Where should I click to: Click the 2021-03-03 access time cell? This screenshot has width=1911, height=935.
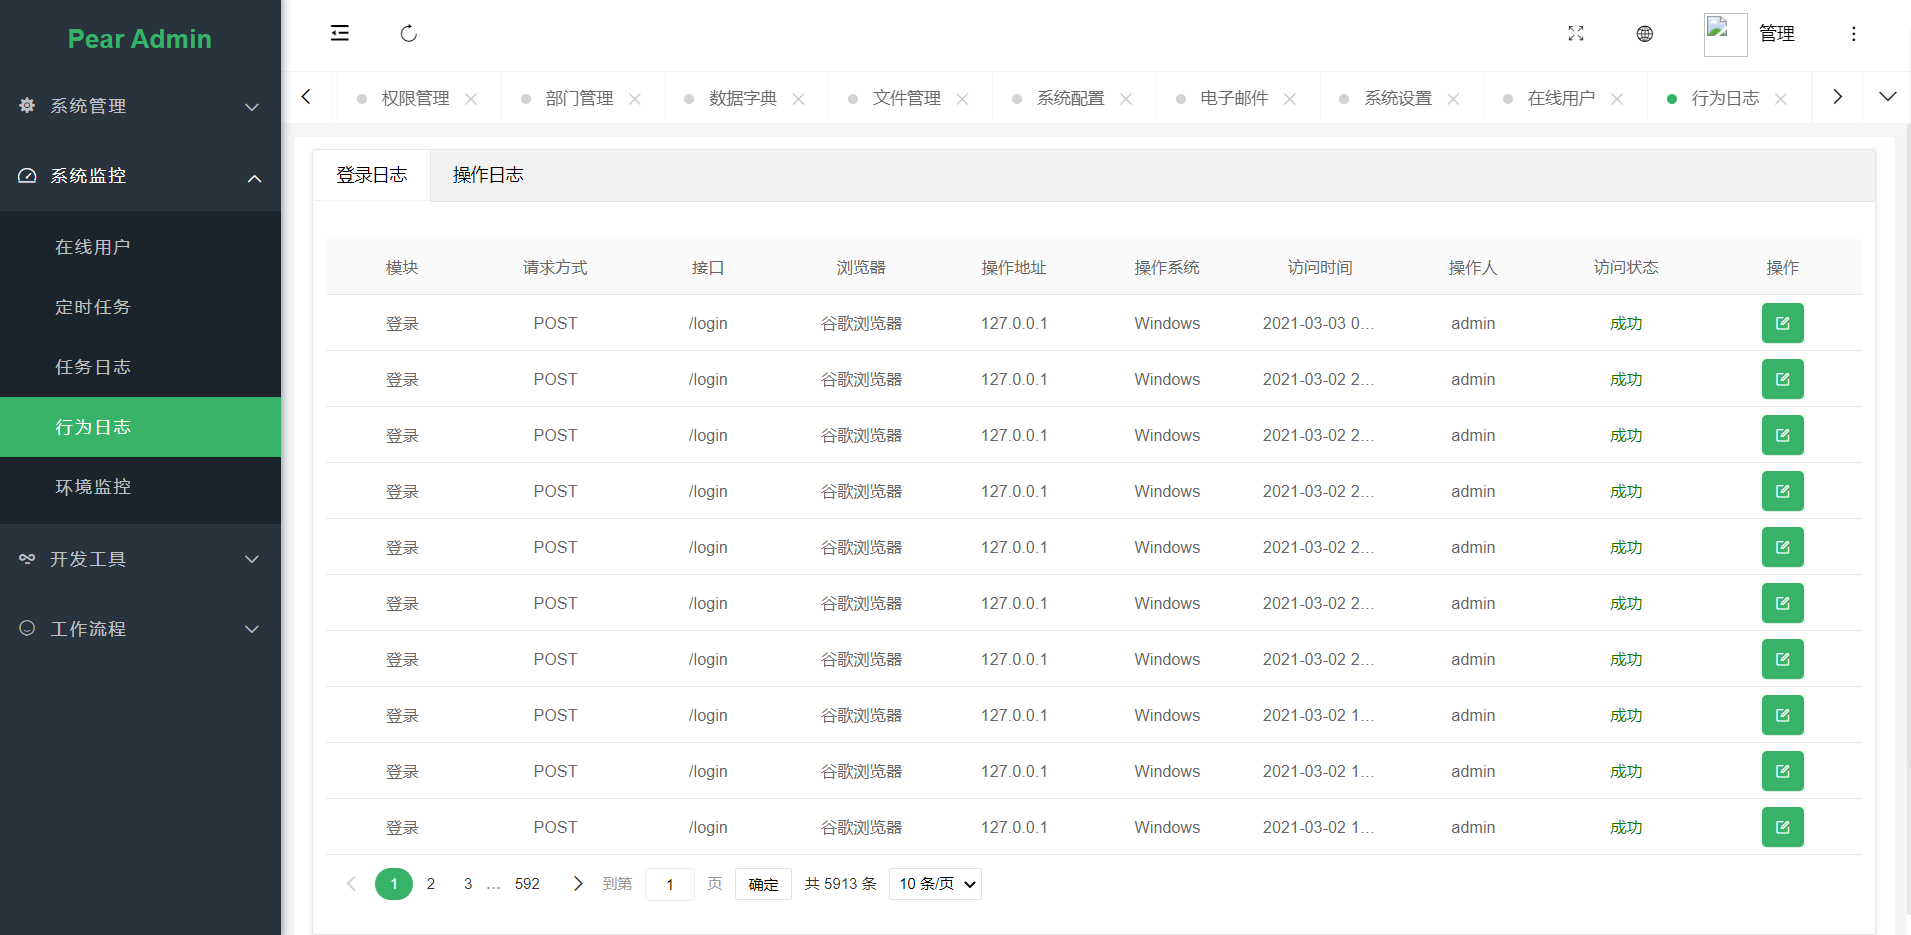[1318, 323]
